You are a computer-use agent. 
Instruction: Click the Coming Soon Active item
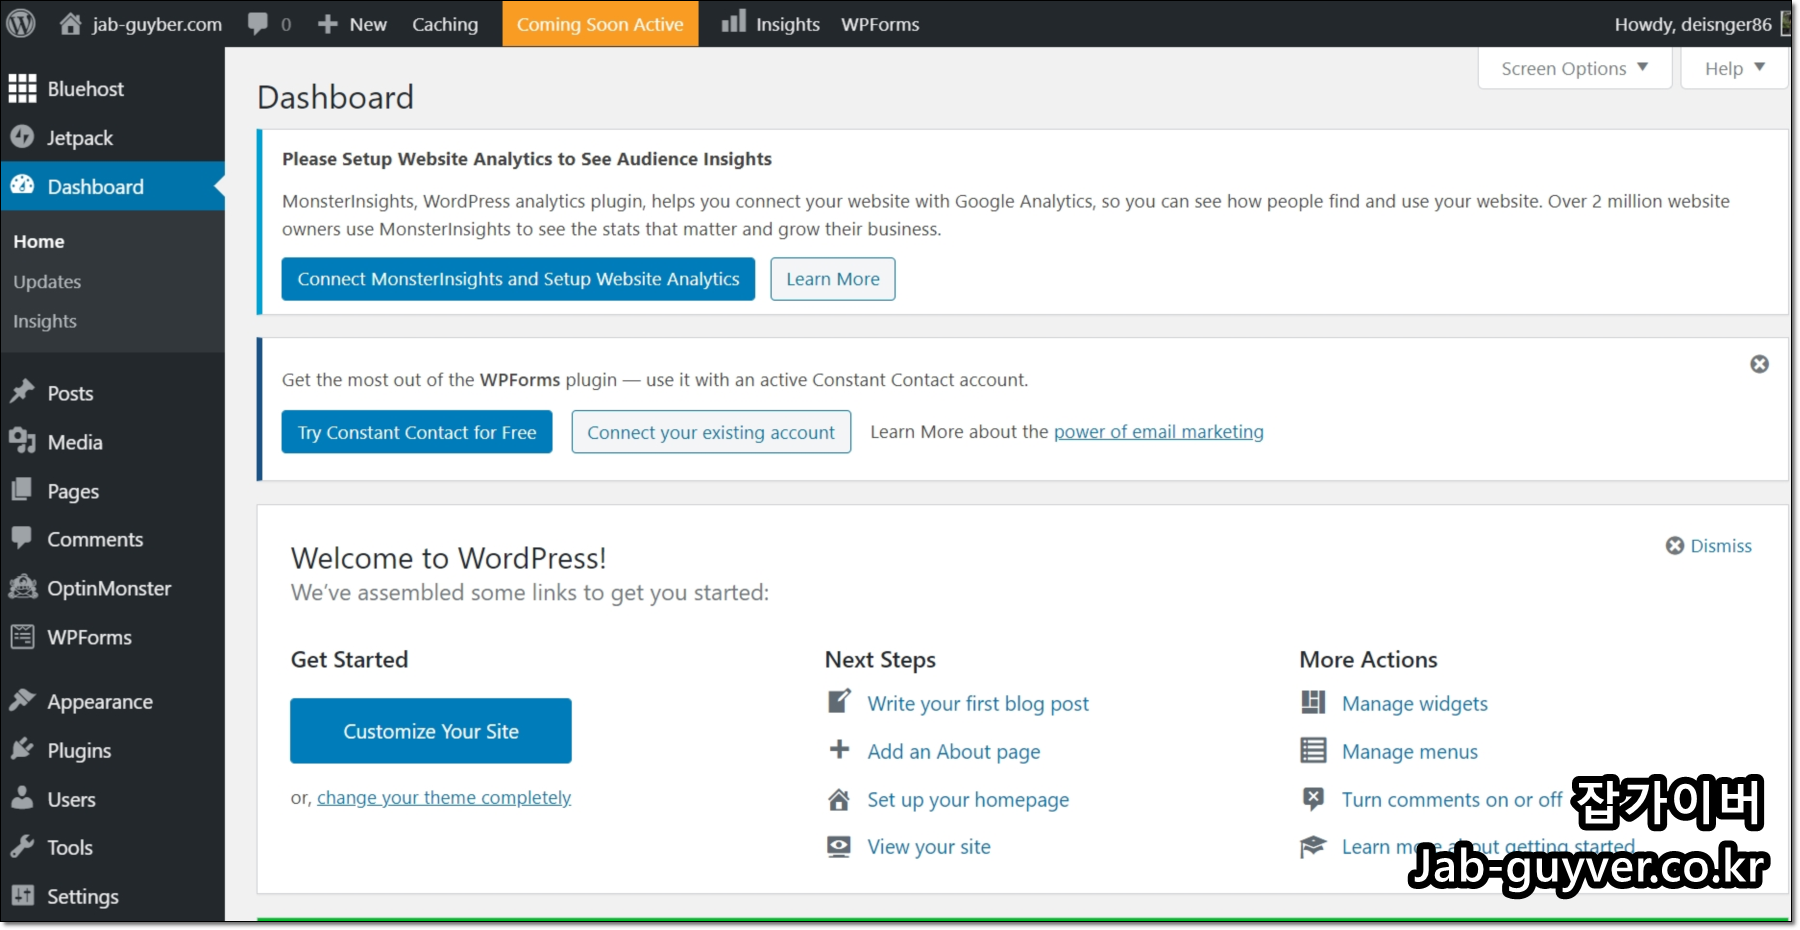[x=600, y=24]
